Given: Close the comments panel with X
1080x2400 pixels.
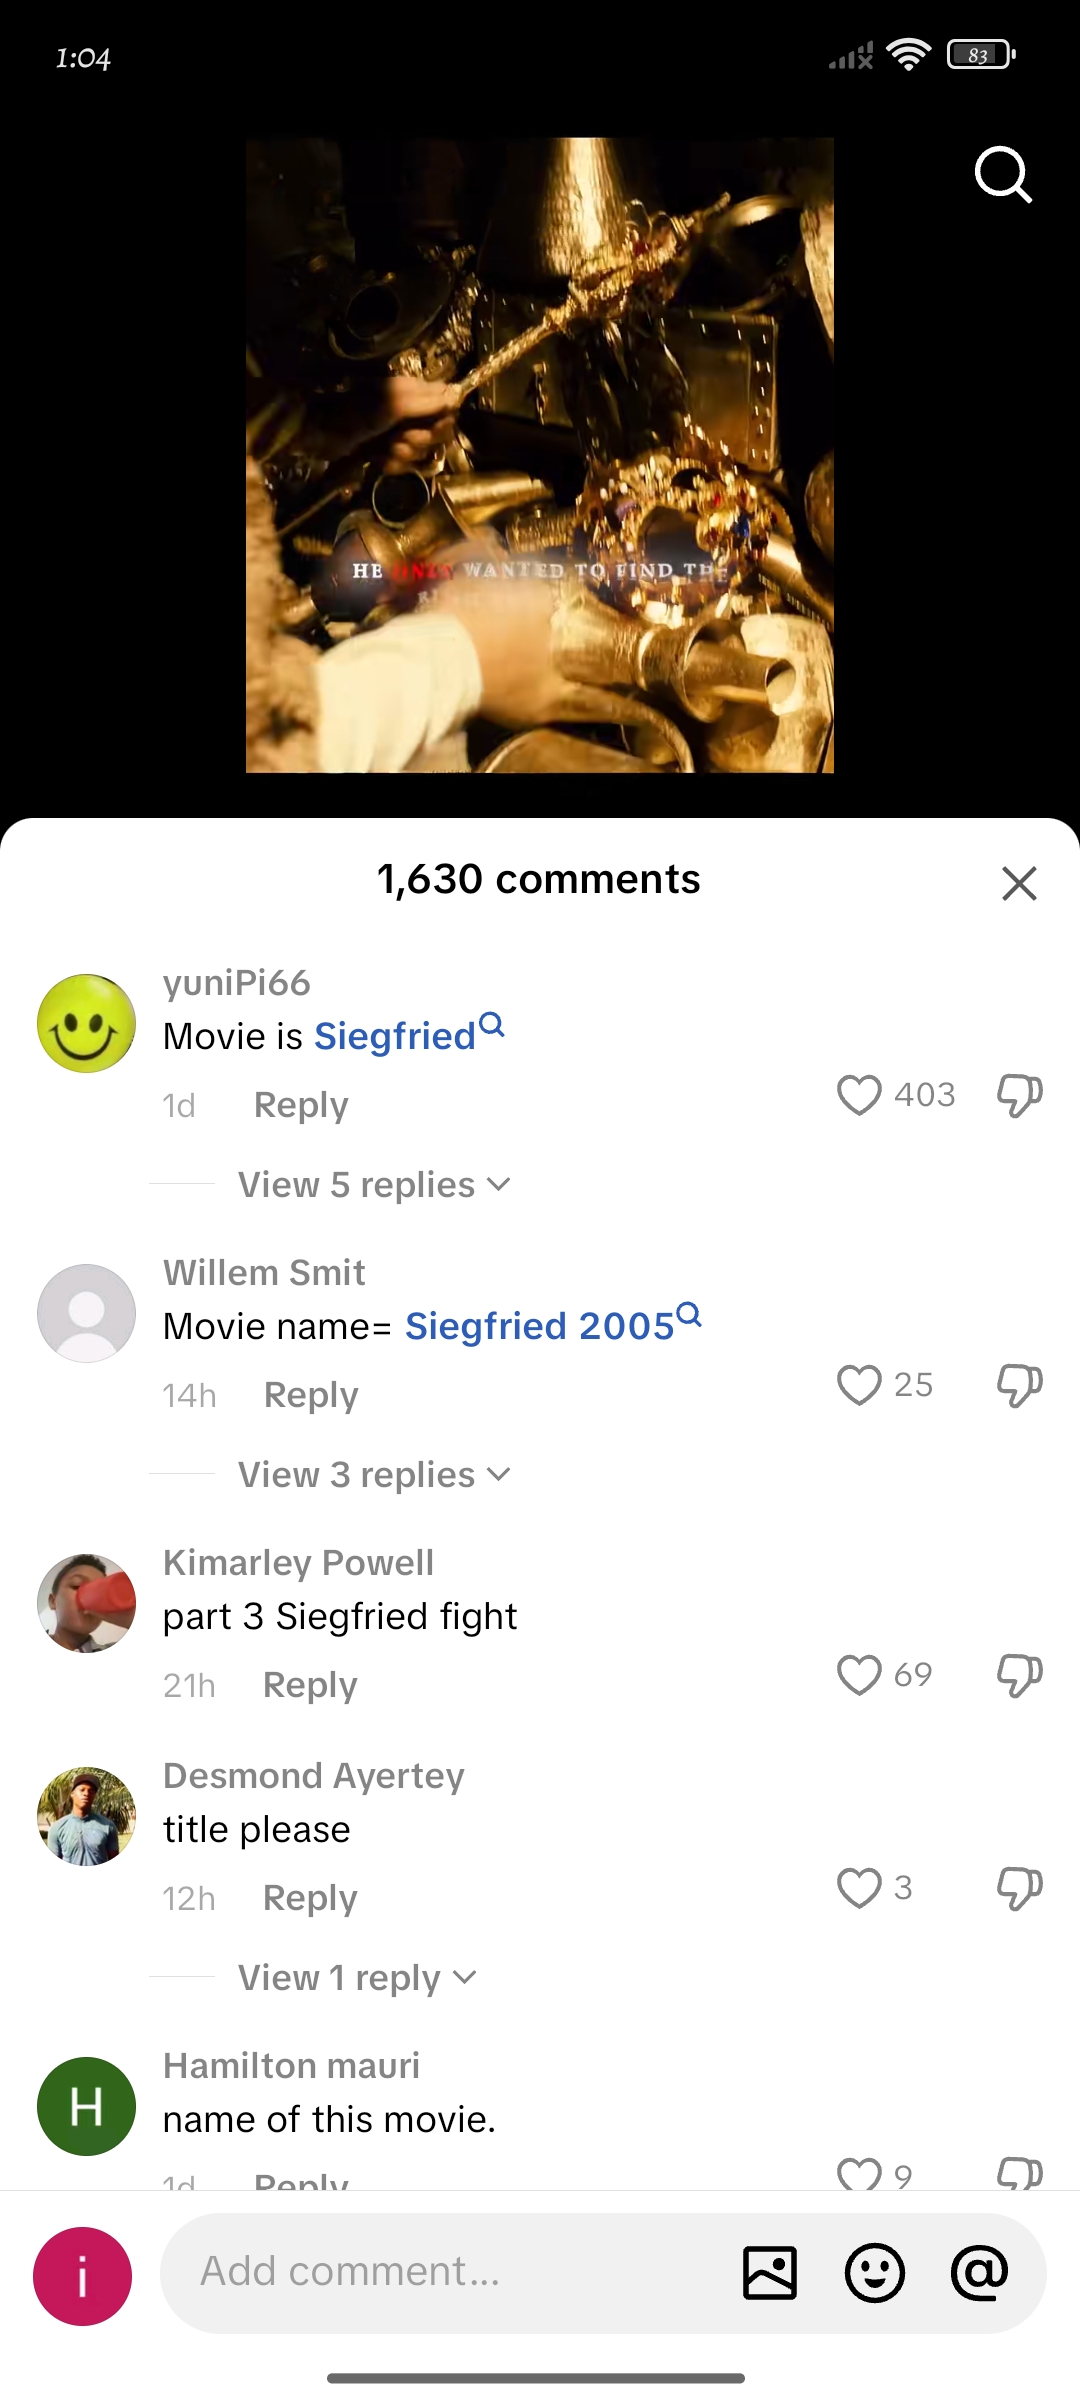Looking at the screenshot, I should [1019, 883].
